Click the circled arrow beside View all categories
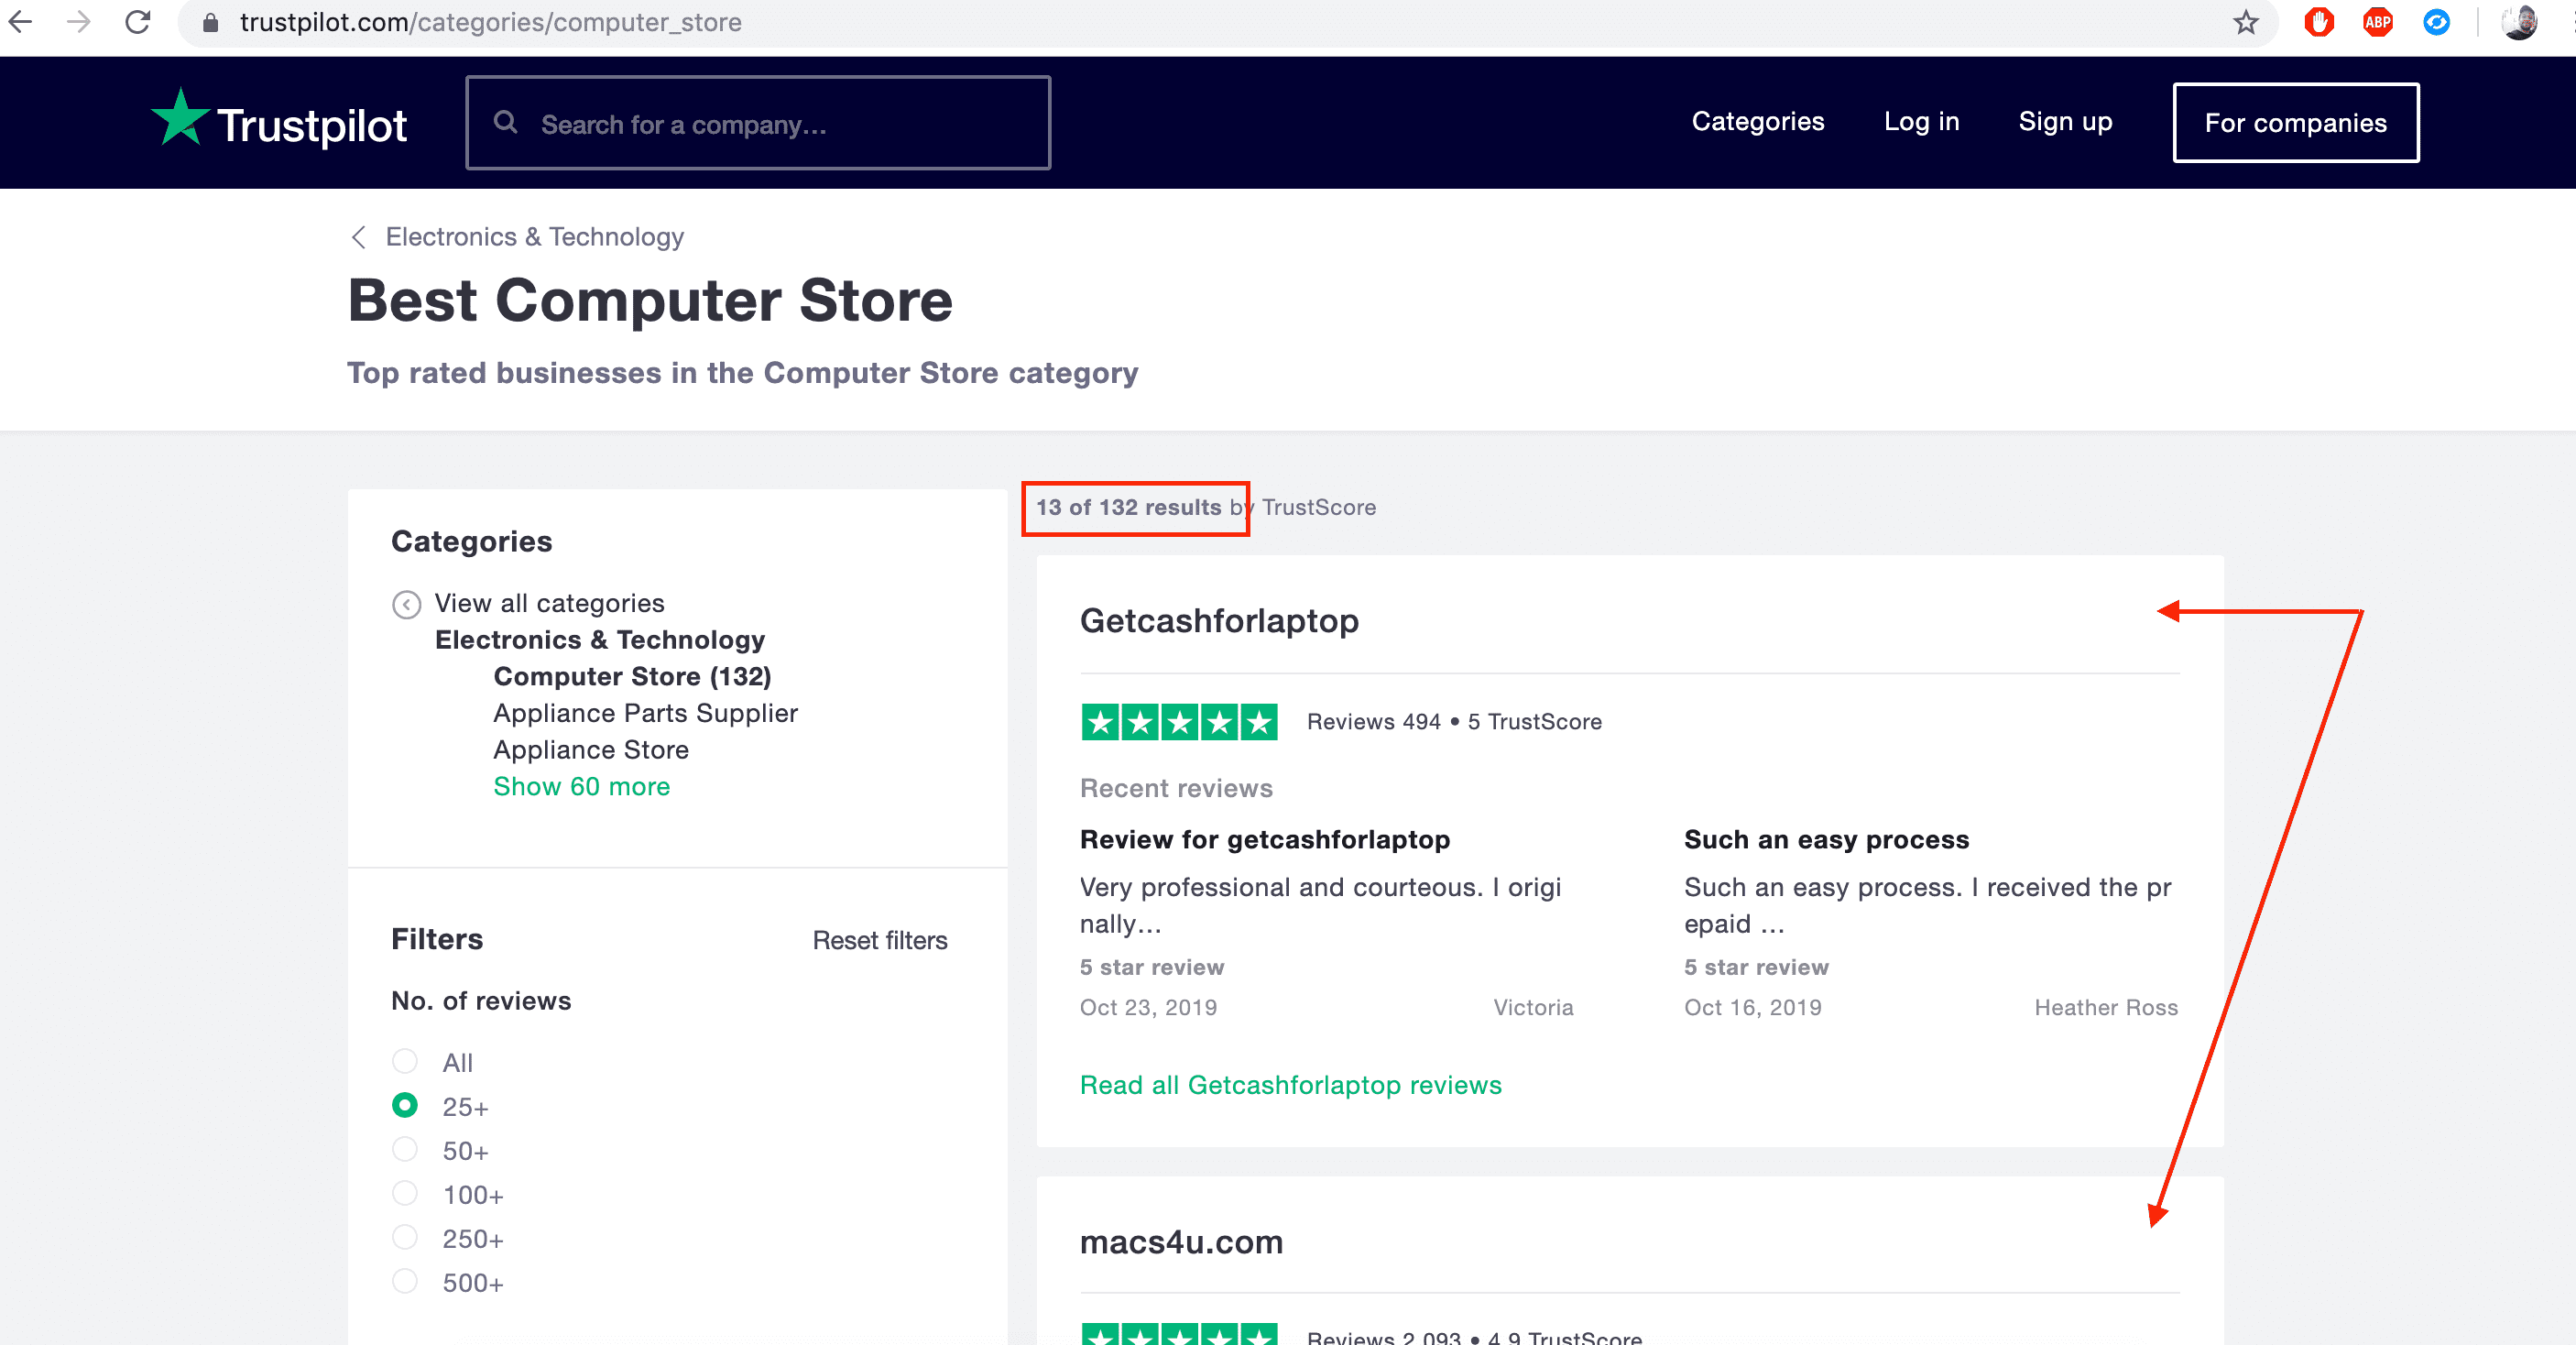The width and height of the screenshot is (2576, 1345). 406,604
